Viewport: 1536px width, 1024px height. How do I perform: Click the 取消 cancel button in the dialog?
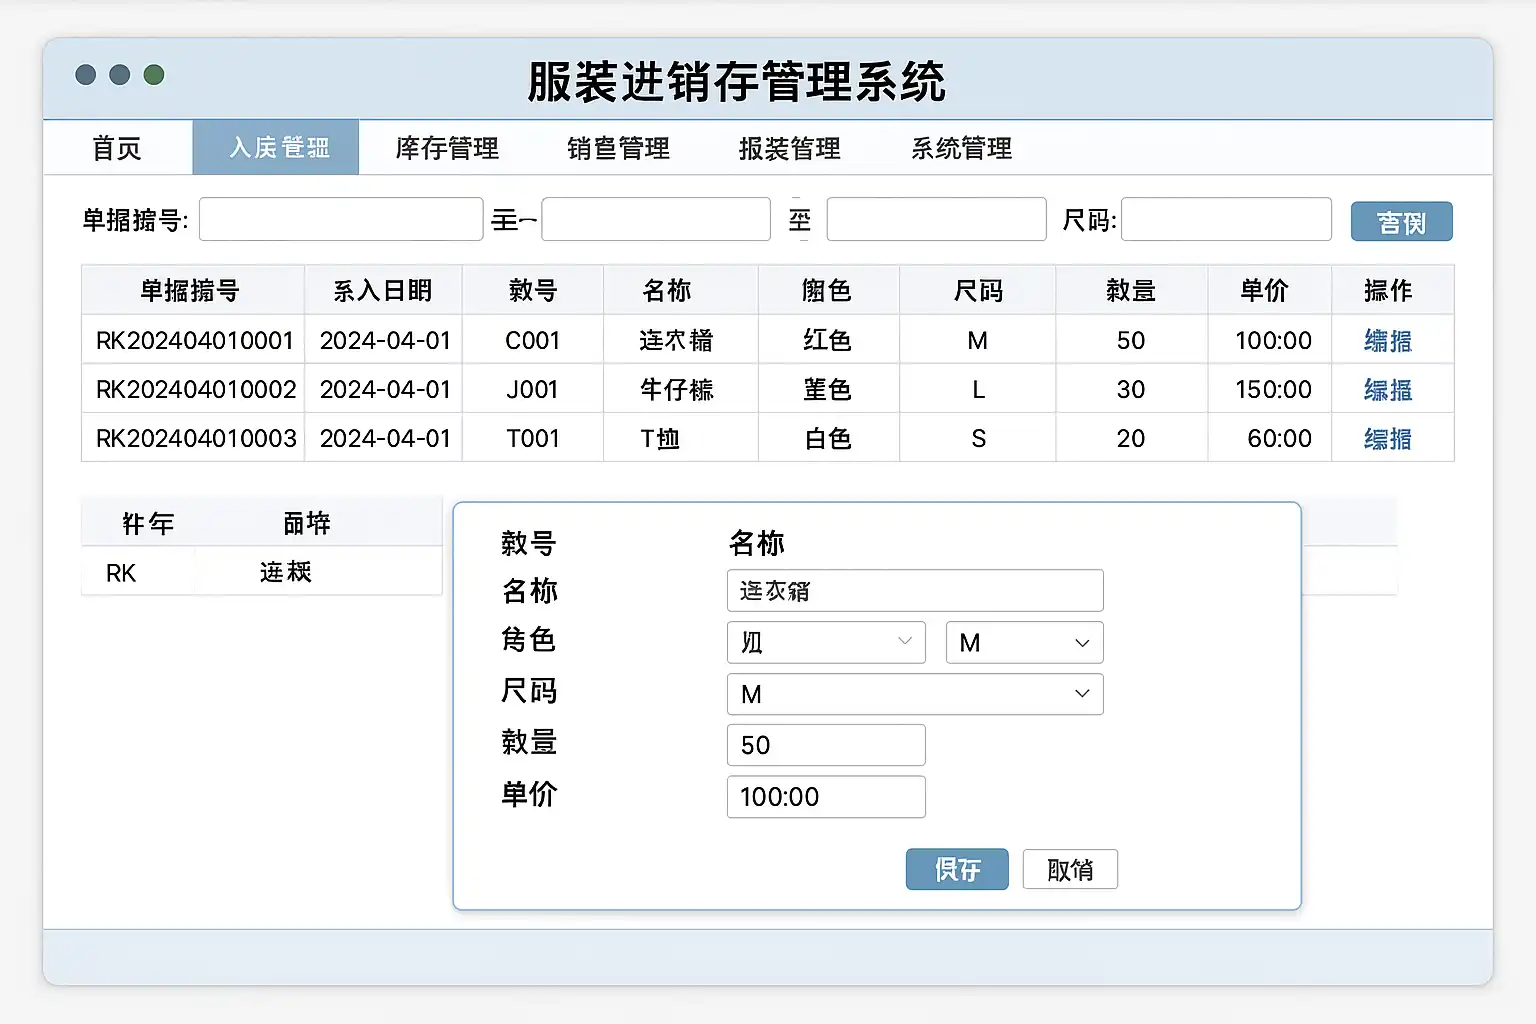tap(1069, 869)
